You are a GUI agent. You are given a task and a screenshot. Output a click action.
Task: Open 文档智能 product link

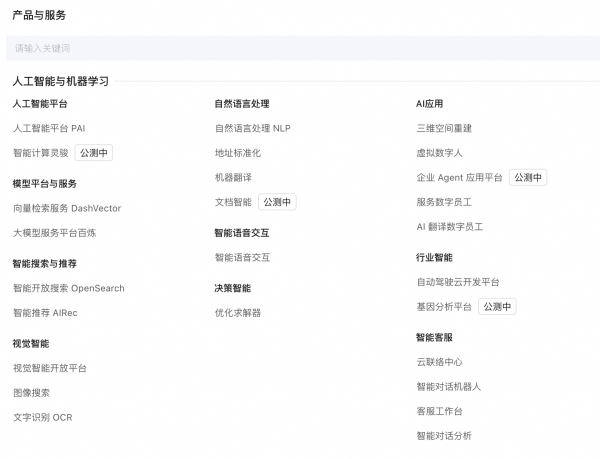point(233,202)
